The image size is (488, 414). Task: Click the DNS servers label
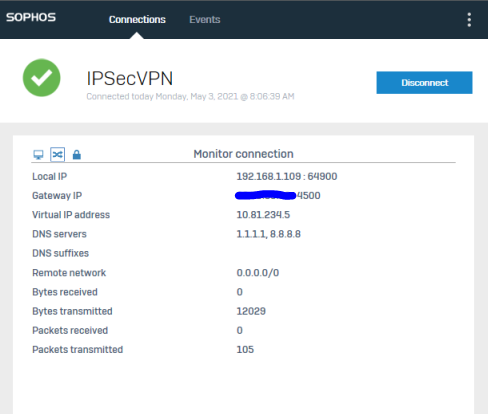pos(59,234)
